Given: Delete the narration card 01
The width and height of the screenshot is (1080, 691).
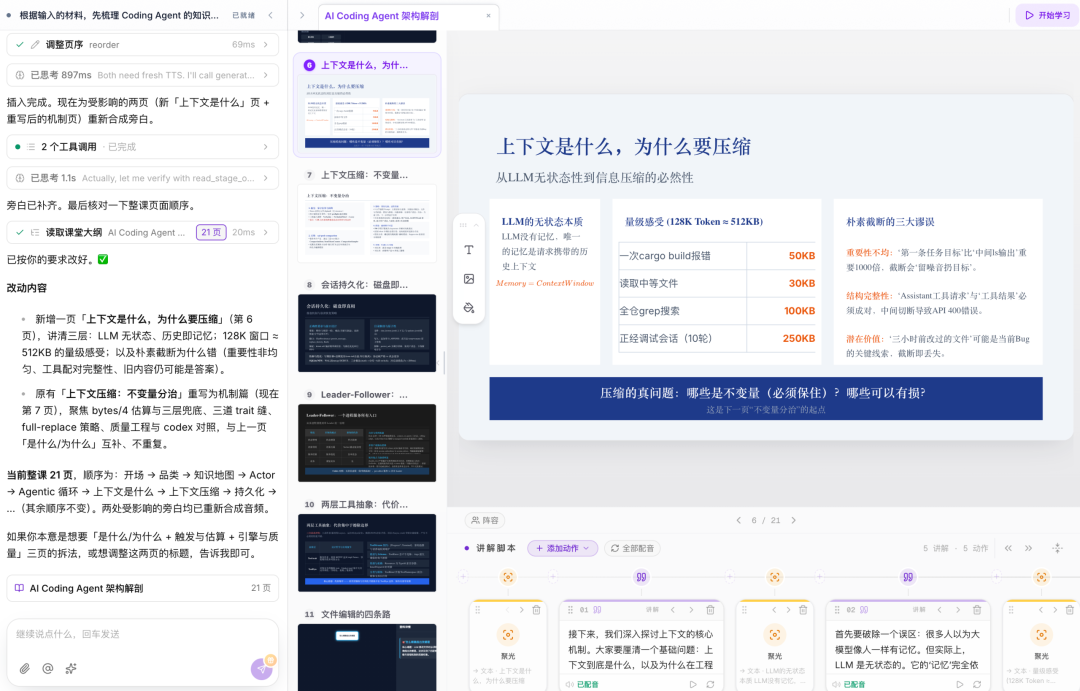Looking at the screenshot, I should [x=710, y=610].
